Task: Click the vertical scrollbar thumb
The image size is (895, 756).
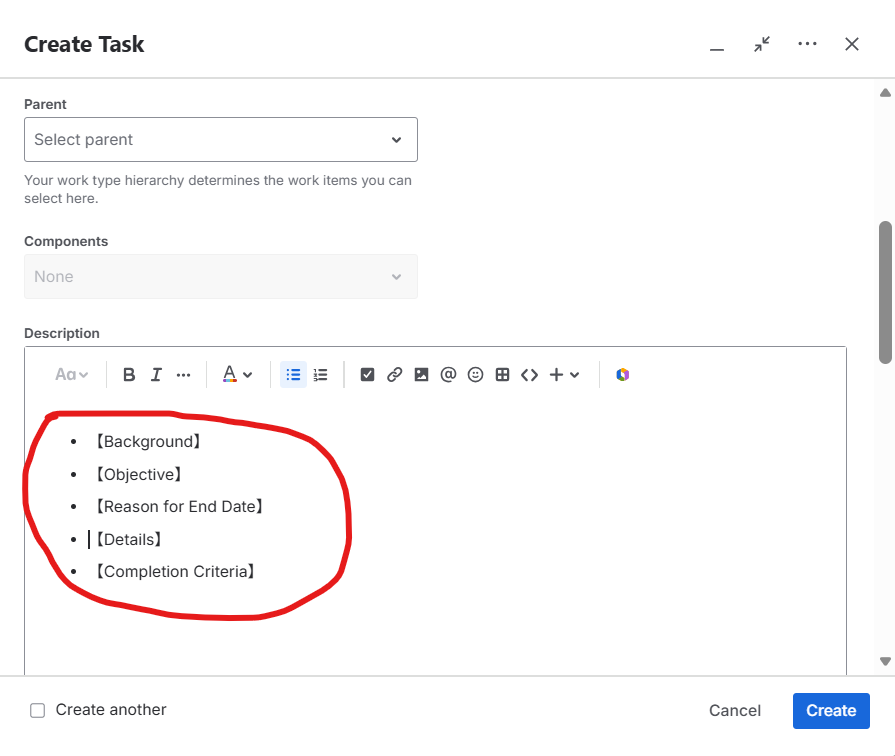Action: tap(885, 292)
